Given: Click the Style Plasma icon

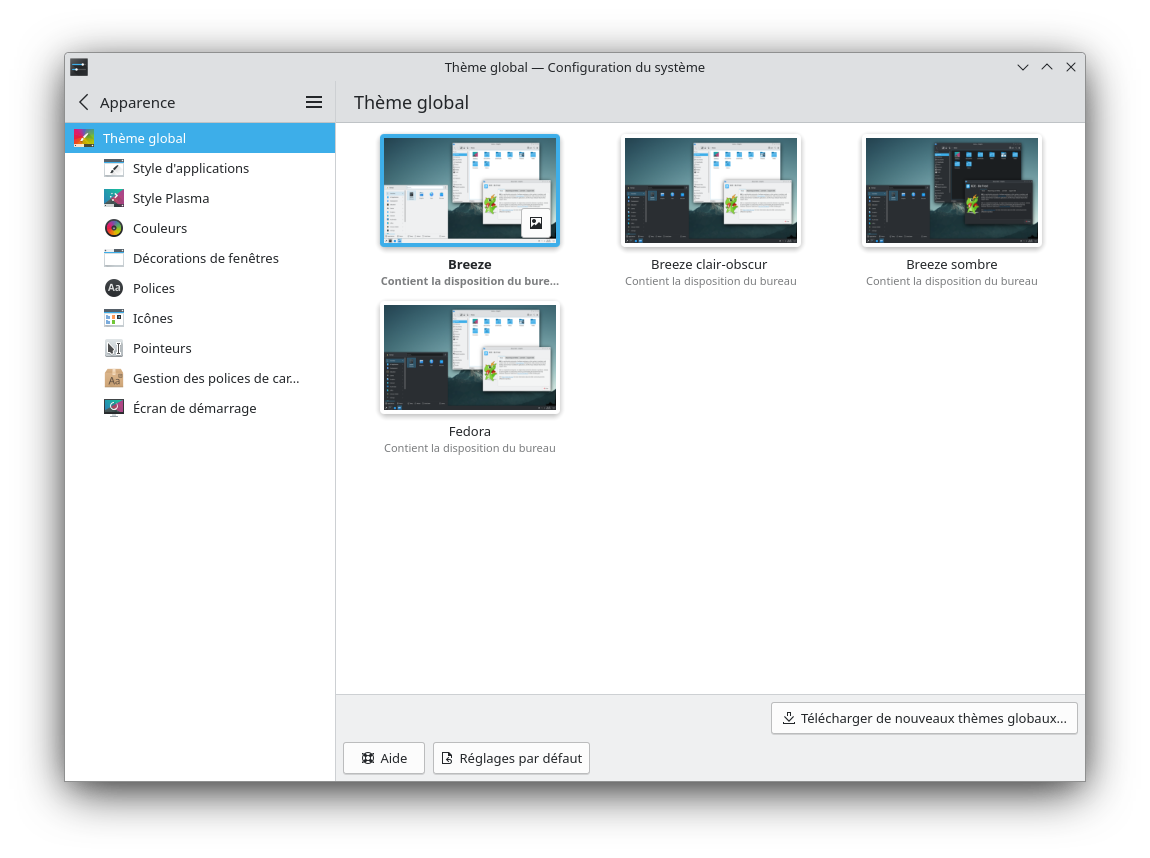Looking at the screenshot, I should pos(114,198).
